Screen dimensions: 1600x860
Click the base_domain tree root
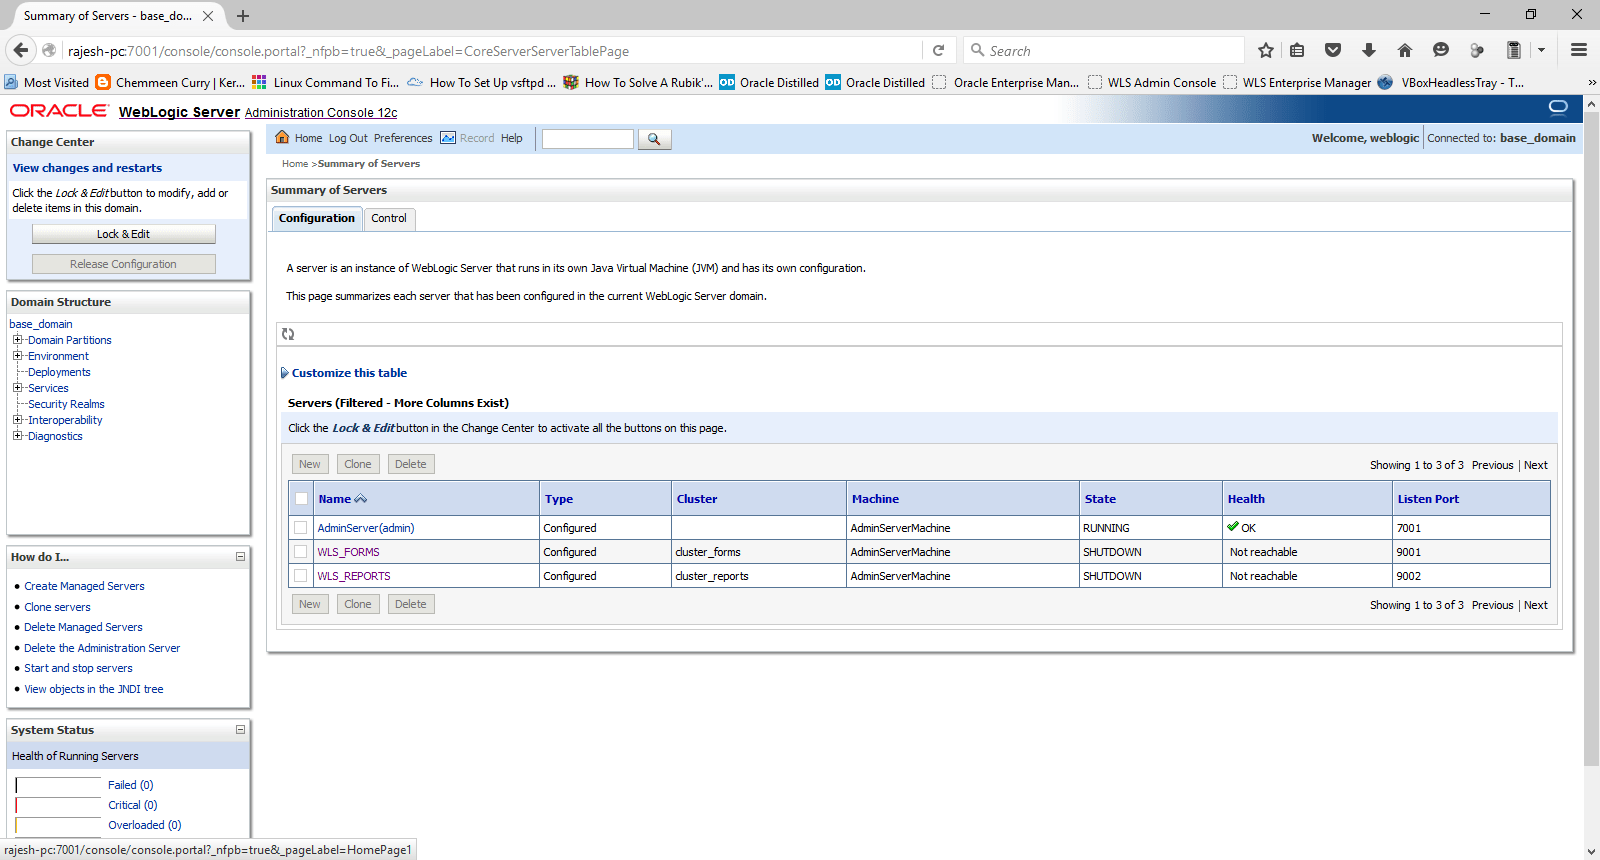pos(41,324)
